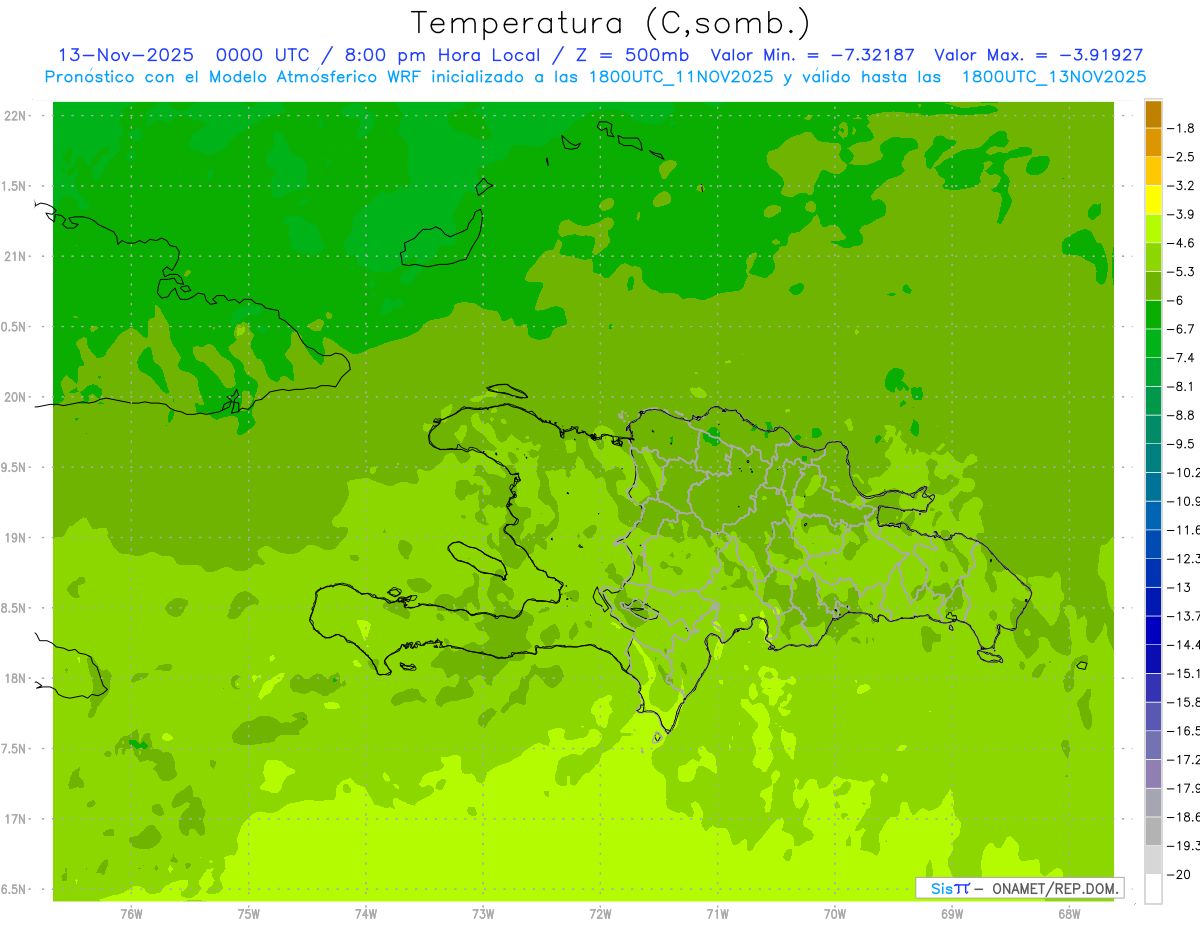Pick the yellow swatch between -3.2 and -3.9
1200x927 pixels.
1153,200
